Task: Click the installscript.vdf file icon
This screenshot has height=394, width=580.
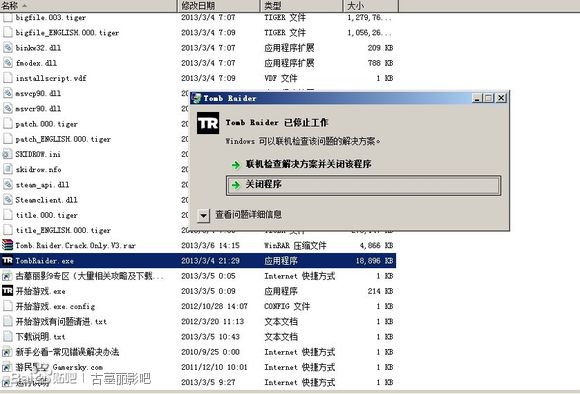Action: [x=7, y=78]
